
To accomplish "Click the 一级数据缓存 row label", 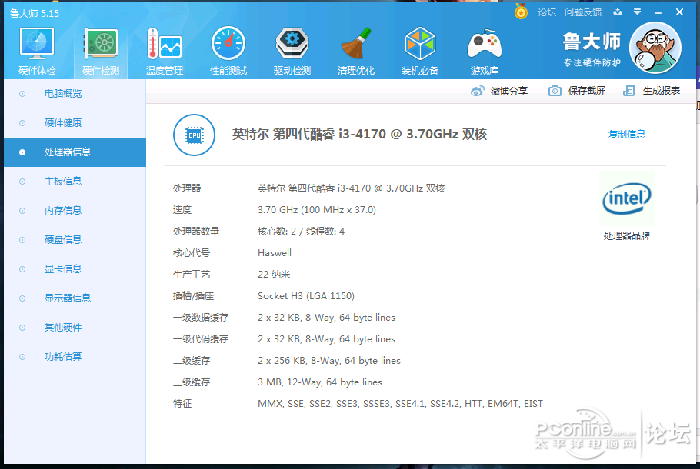I will pyautogui.click(x=200, y=318).
